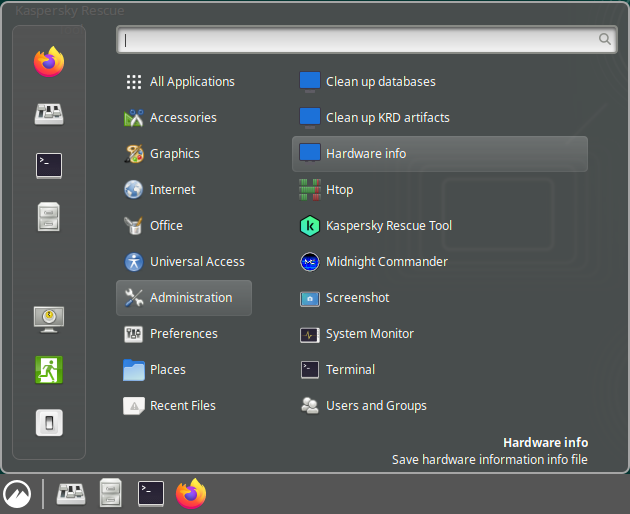
Task: Select the All Applications category
Action: (191, 82)
